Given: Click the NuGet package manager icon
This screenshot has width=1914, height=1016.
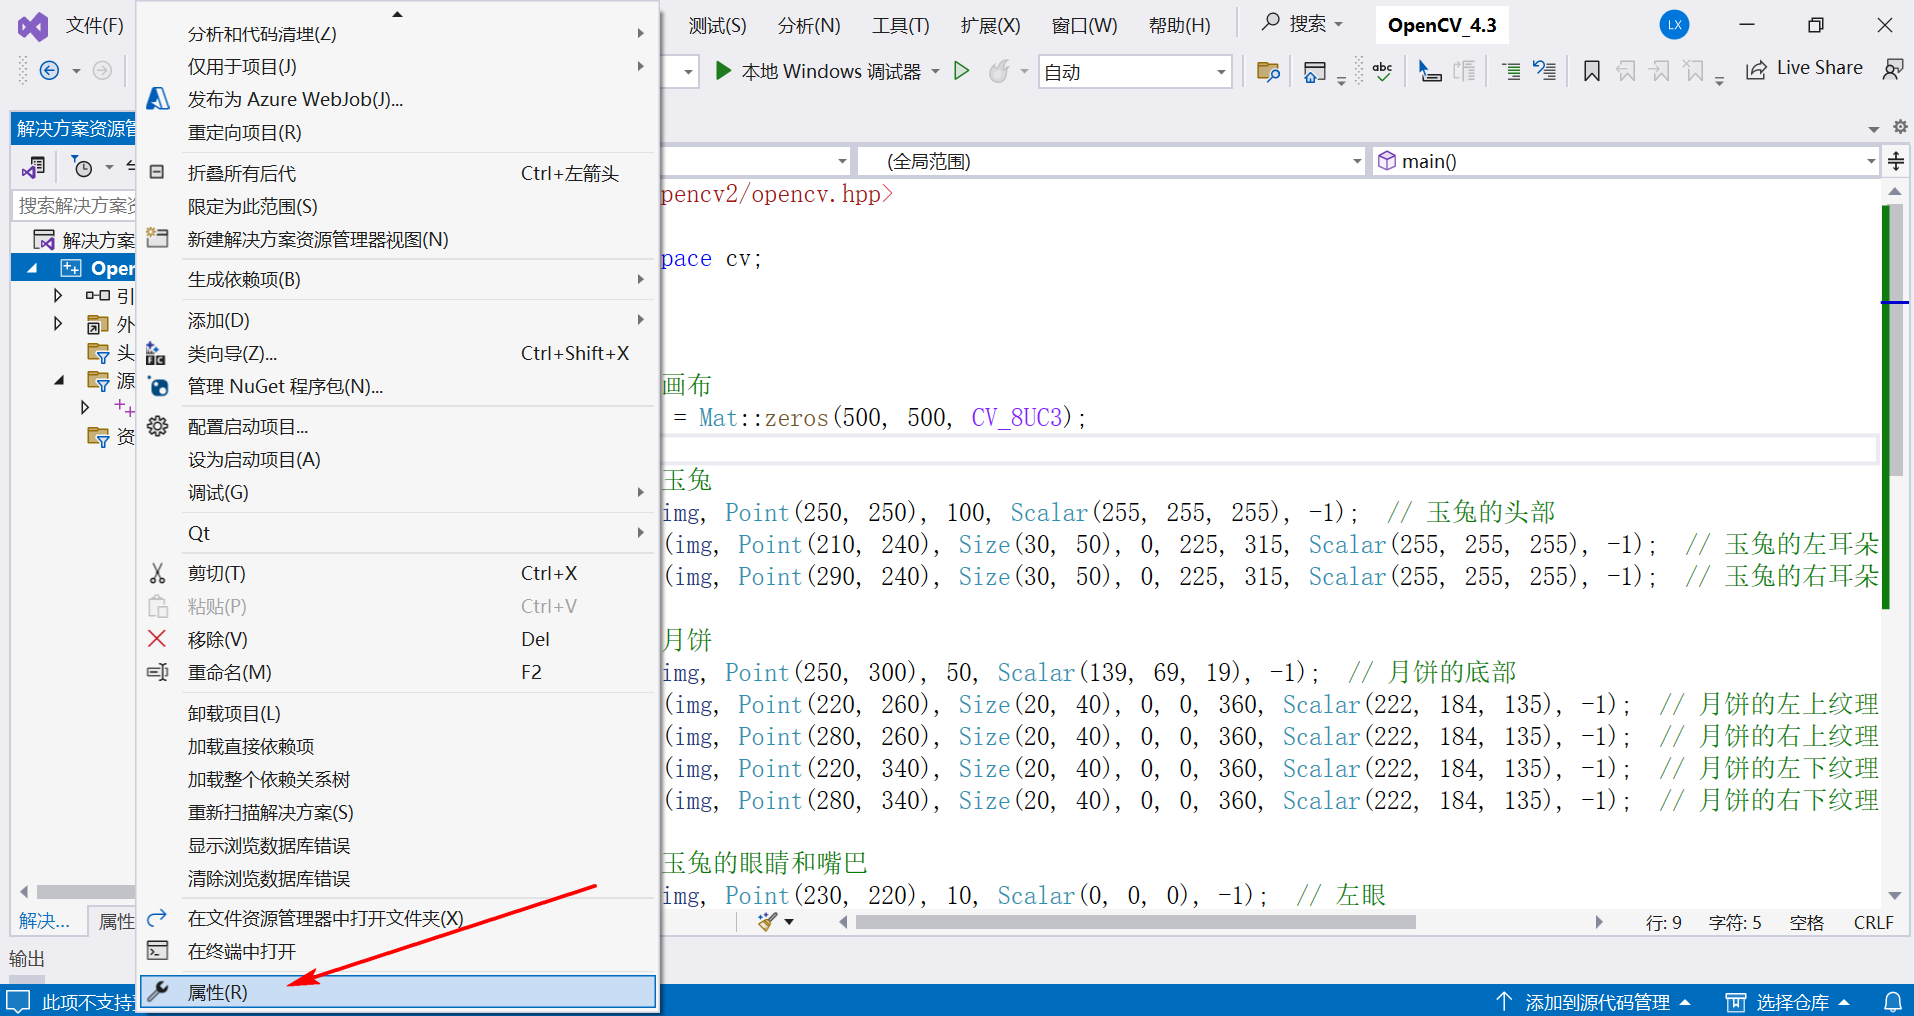Looking at the screenshot, I should point(158,386).
